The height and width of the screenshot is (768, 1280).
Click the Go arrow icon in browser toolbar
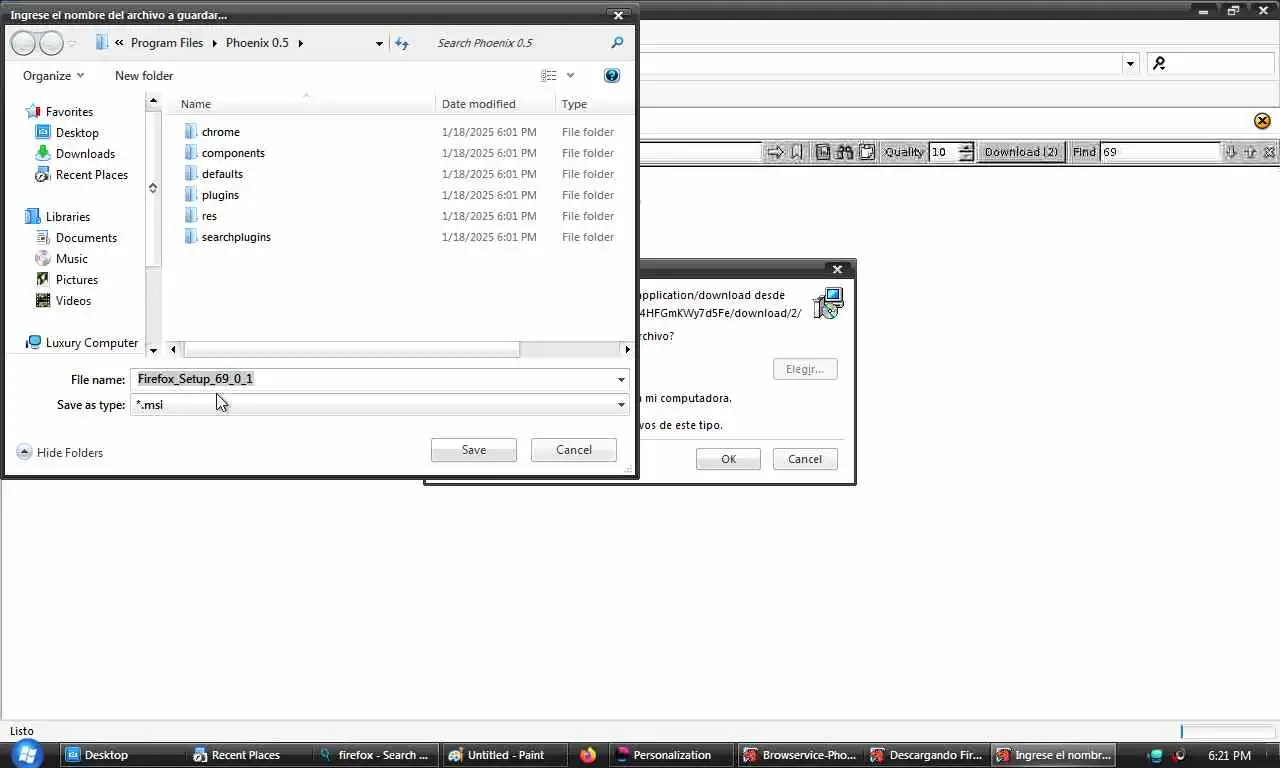tap(775, 152)
